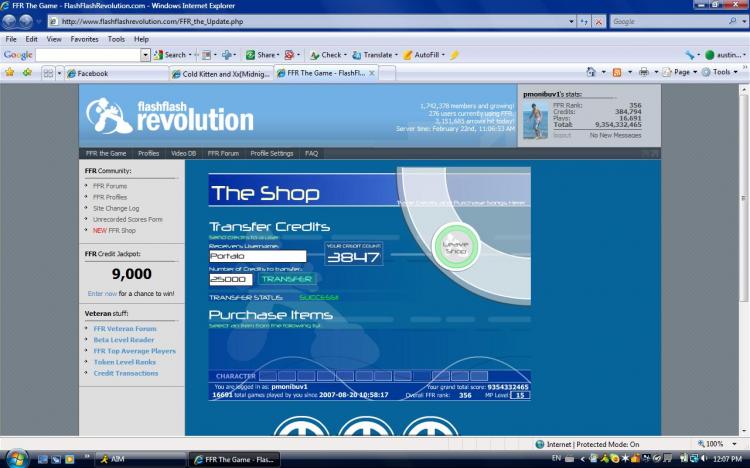Expand the Home button dropdown arrow

pos(603,72)
